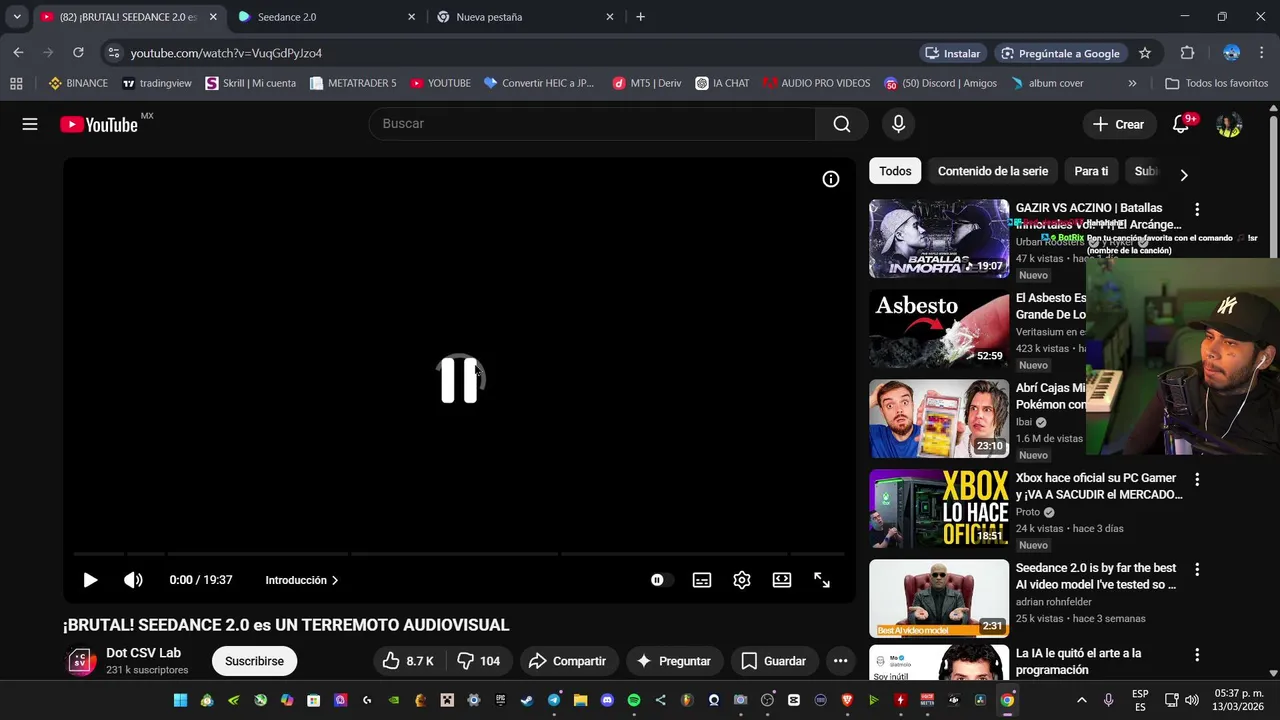
Task: Open options for Seedance 2.0 review video
Action: coord(1197,569)
